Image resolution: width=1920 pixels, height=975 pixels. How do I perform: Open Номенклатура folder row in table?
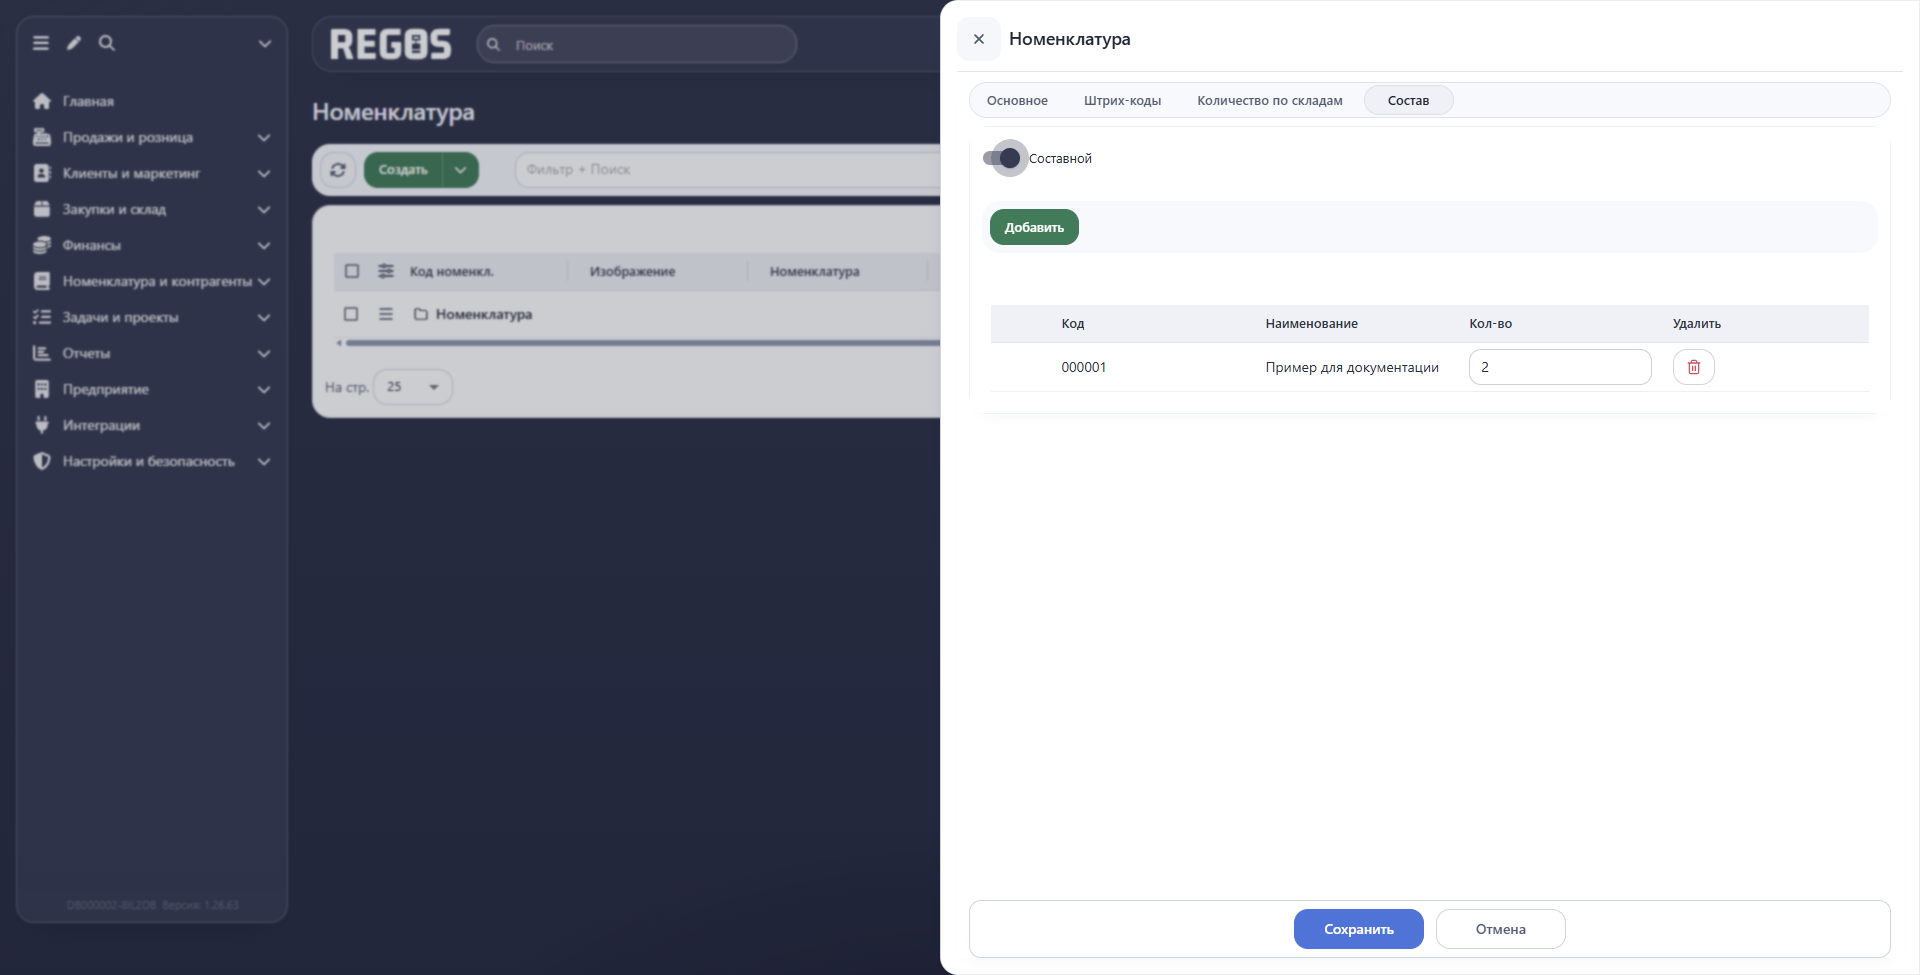click(484, 314)
